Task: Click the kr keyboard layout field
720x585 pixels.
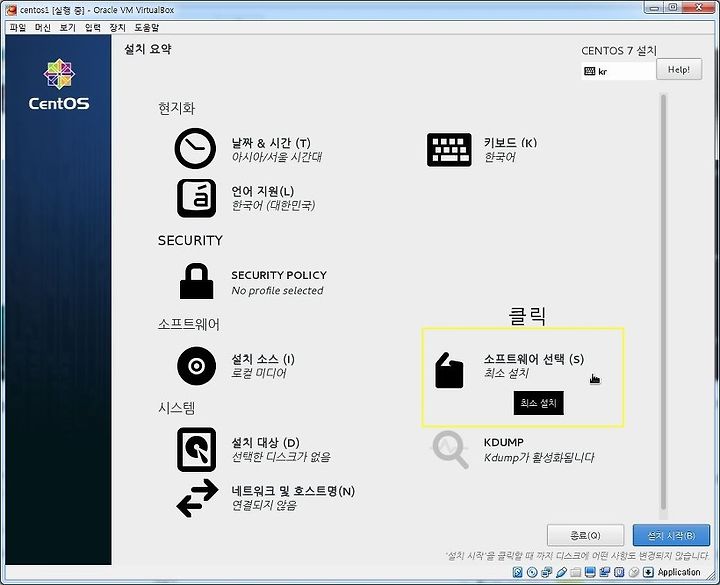Action: click(x=619, y=71)
